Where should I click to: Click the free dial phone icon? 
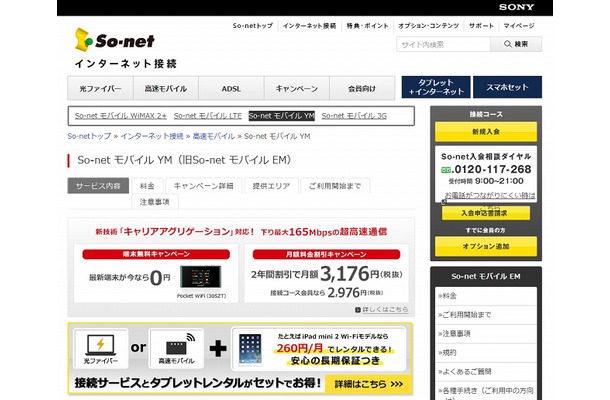pos(446,170)
